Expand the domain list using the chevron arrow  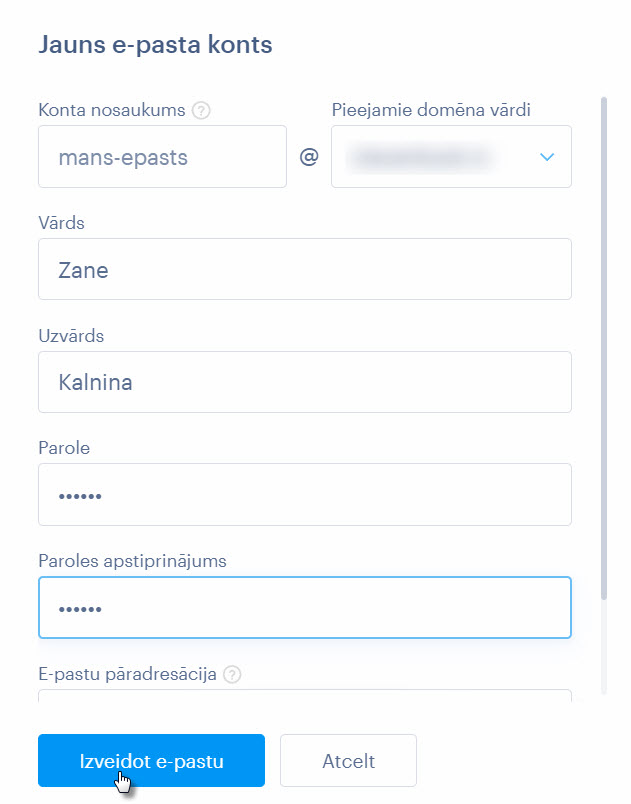tap(547, 157)
